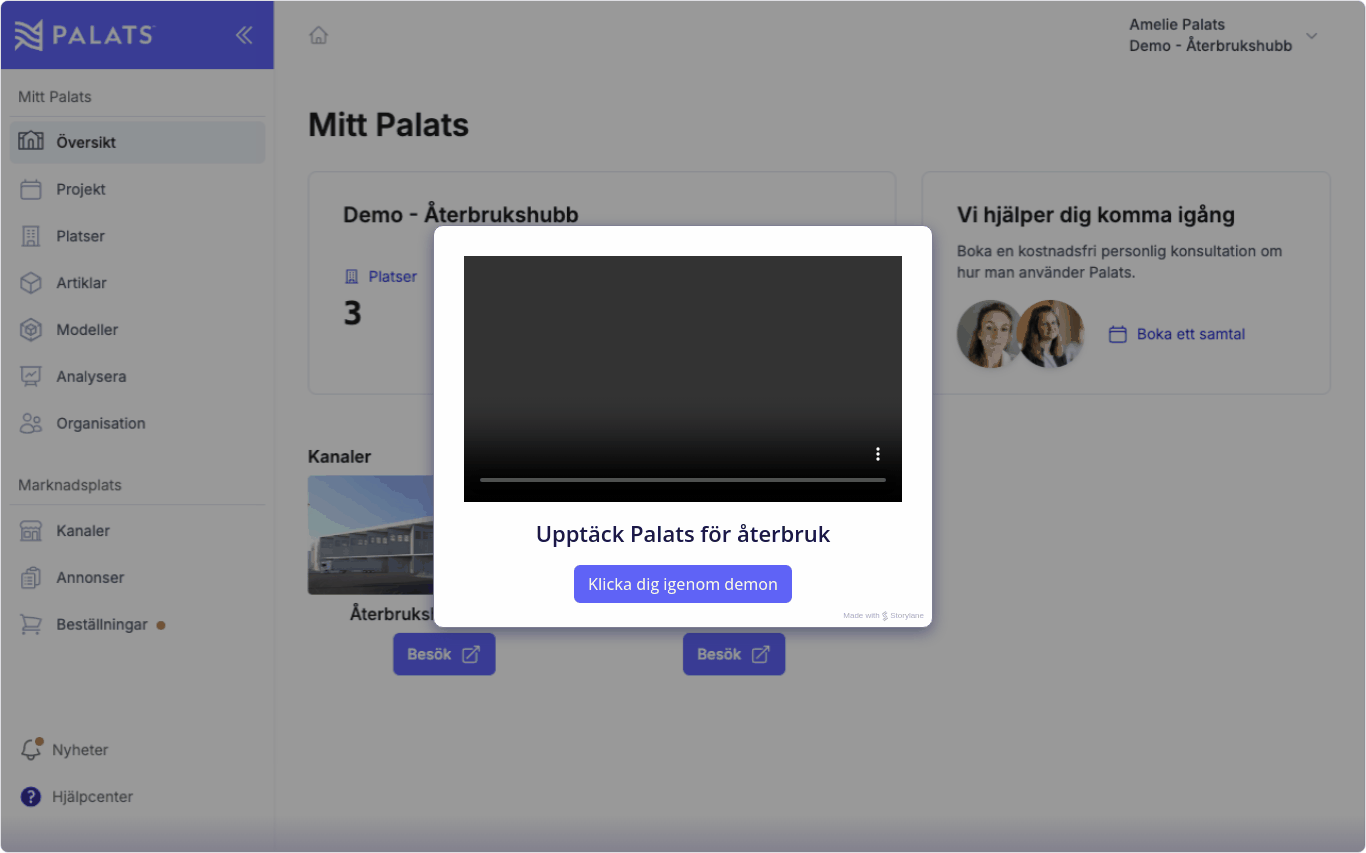
Task: Click the Analysera chart icon
Action: [x=31, y=377]
